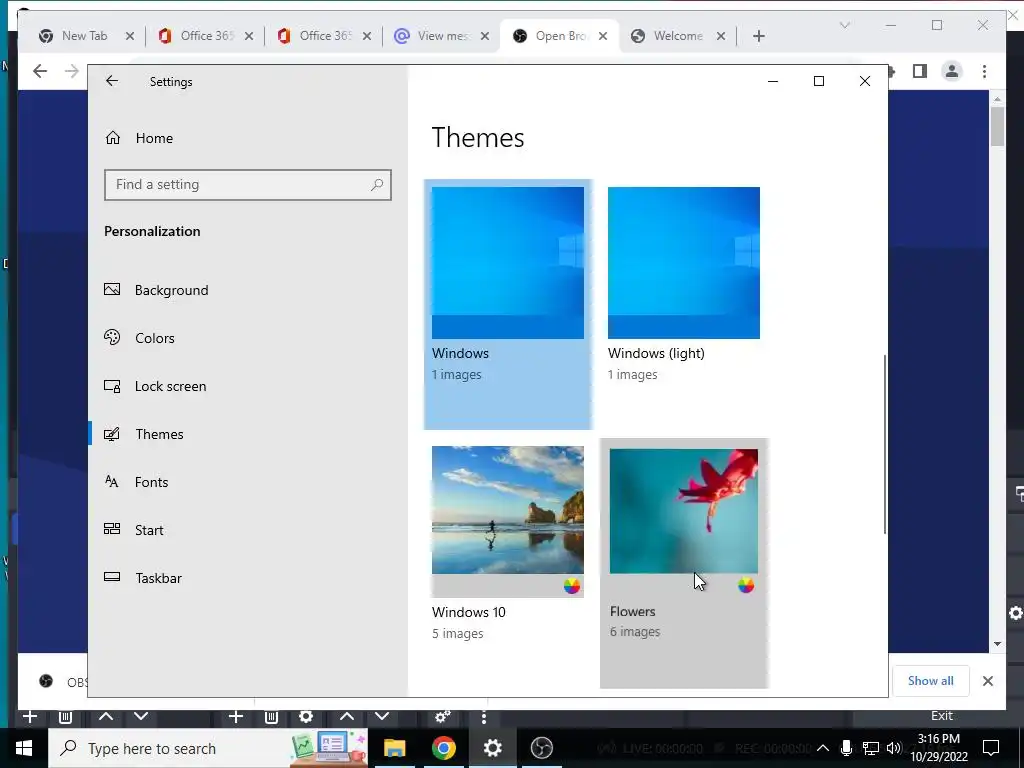Image resolution: width=1024 pixels, height=768 pixels.
Task: Show hidden tray icons chevron
Action: (823, 748)
